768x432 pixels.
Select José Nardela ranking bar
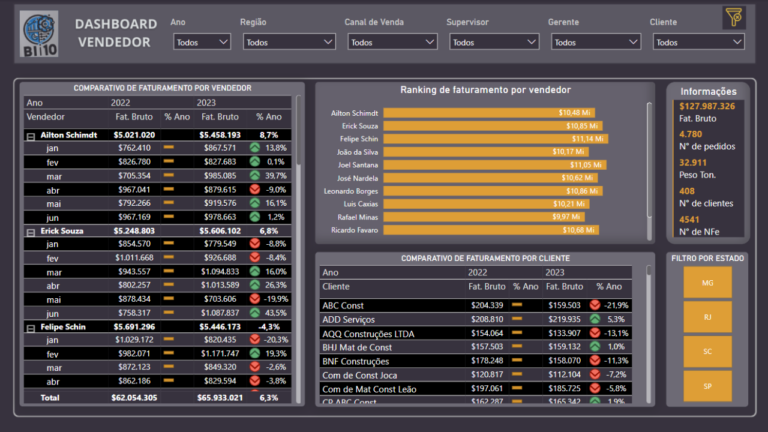pyautogui.click(x=490, y=178)
